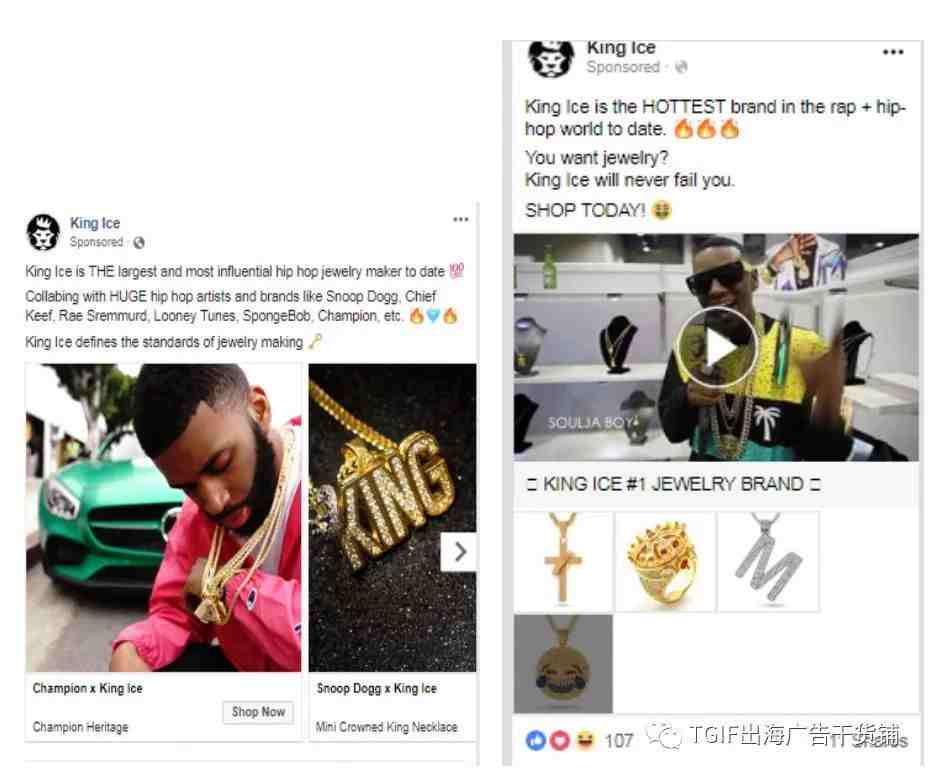
Task: Open the King Ice page name link on the left ad
Action: [x=95, y=223]
